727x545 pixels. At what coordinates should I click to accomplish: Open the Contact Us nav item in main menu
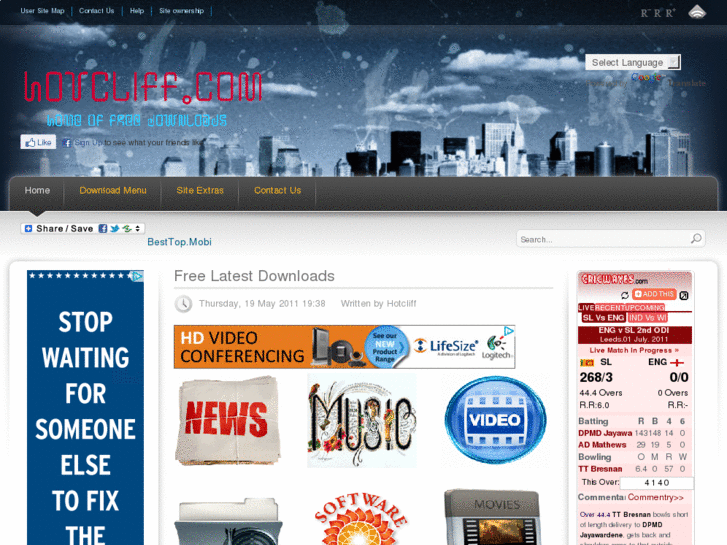pos(277,190)
